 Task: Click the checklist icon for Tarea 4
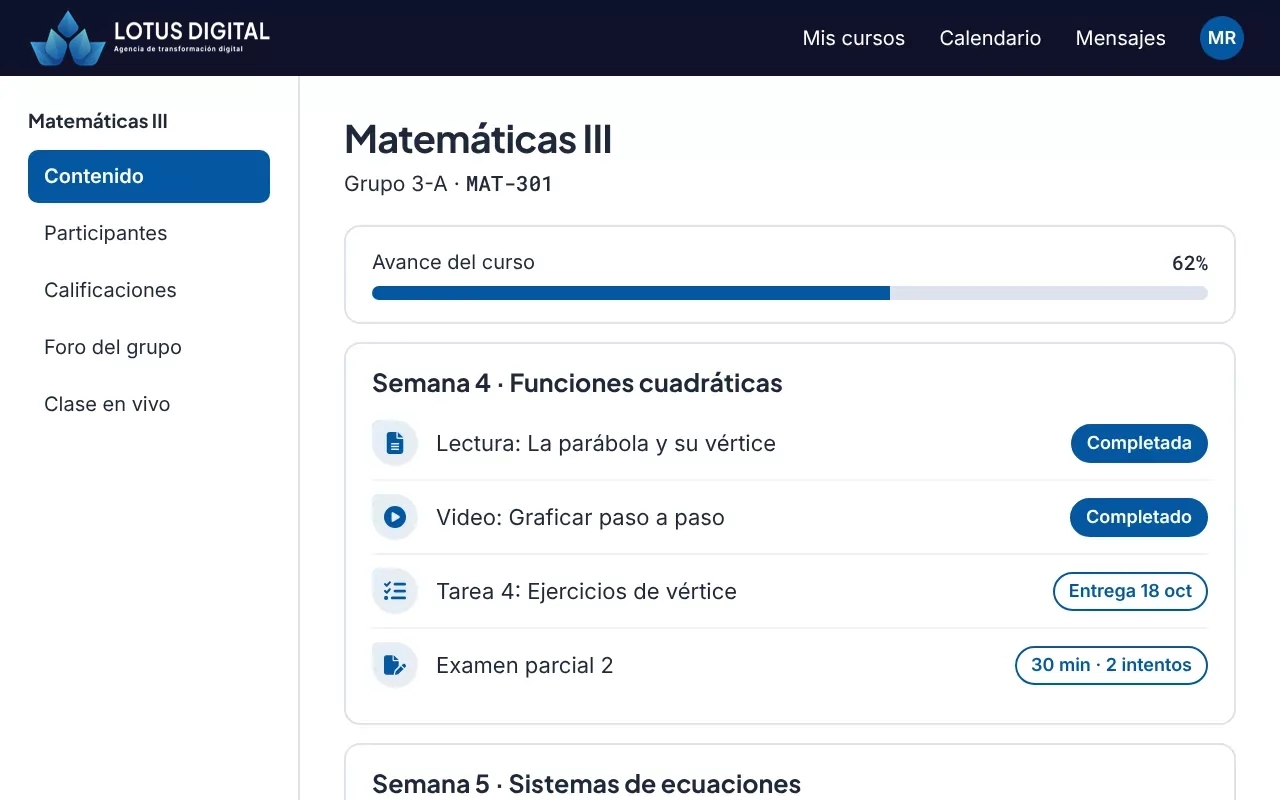click(395, 591)
